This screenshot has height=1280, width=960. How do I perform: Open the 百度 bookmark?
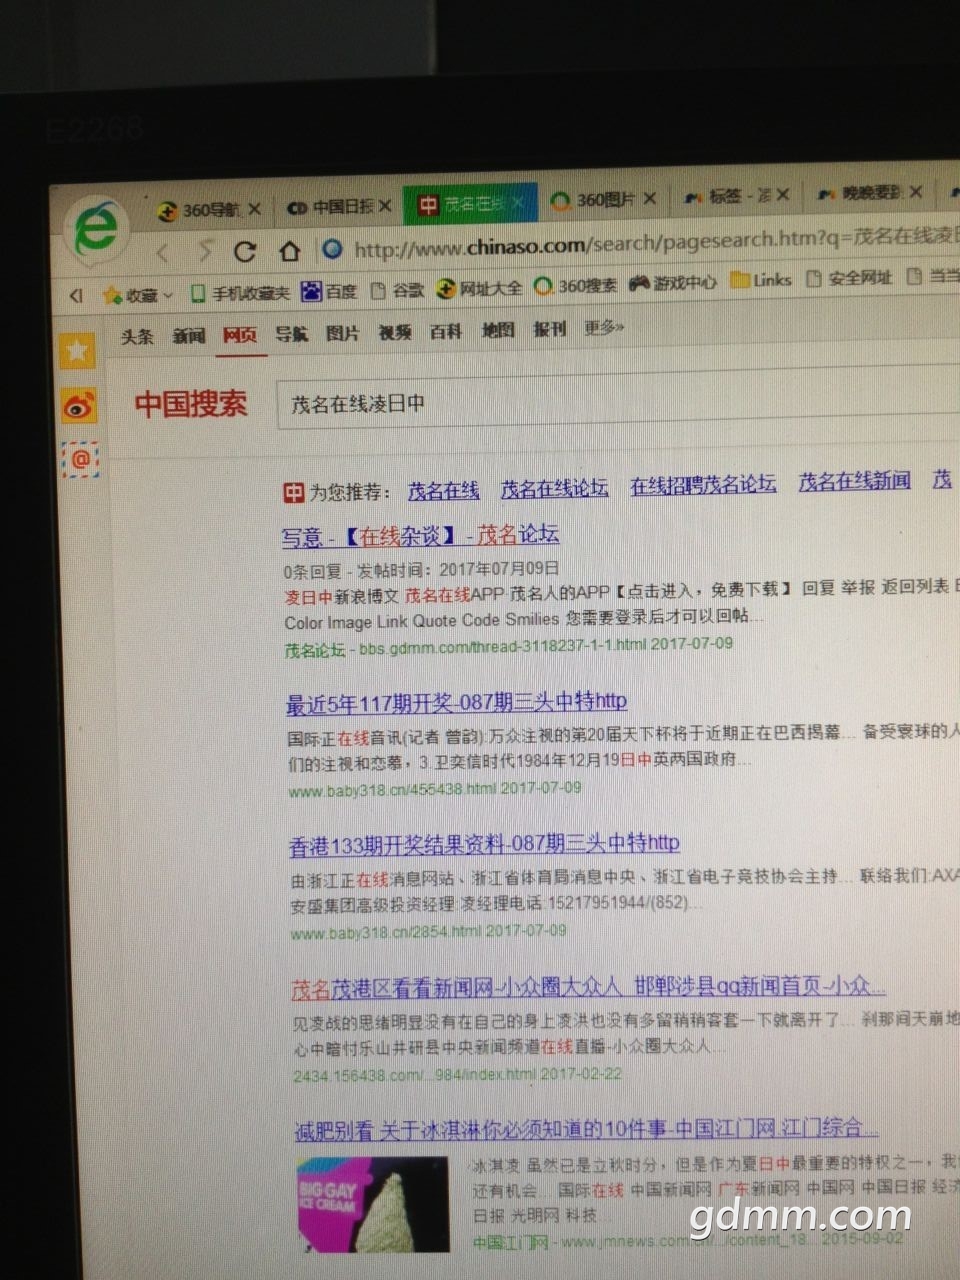(329, 291)
